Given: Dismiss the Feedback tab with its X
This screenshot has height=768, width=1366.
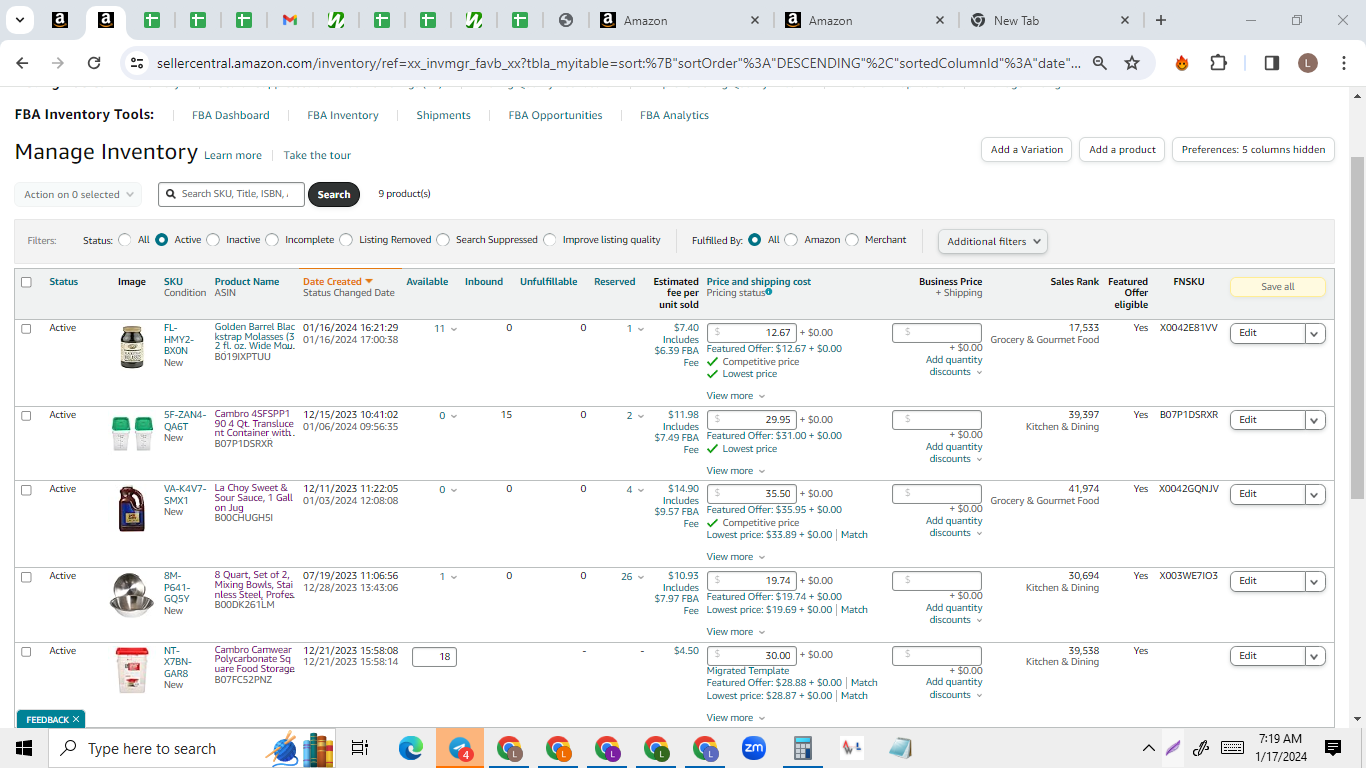Looking at the screenshot, I should coord(76,719).
